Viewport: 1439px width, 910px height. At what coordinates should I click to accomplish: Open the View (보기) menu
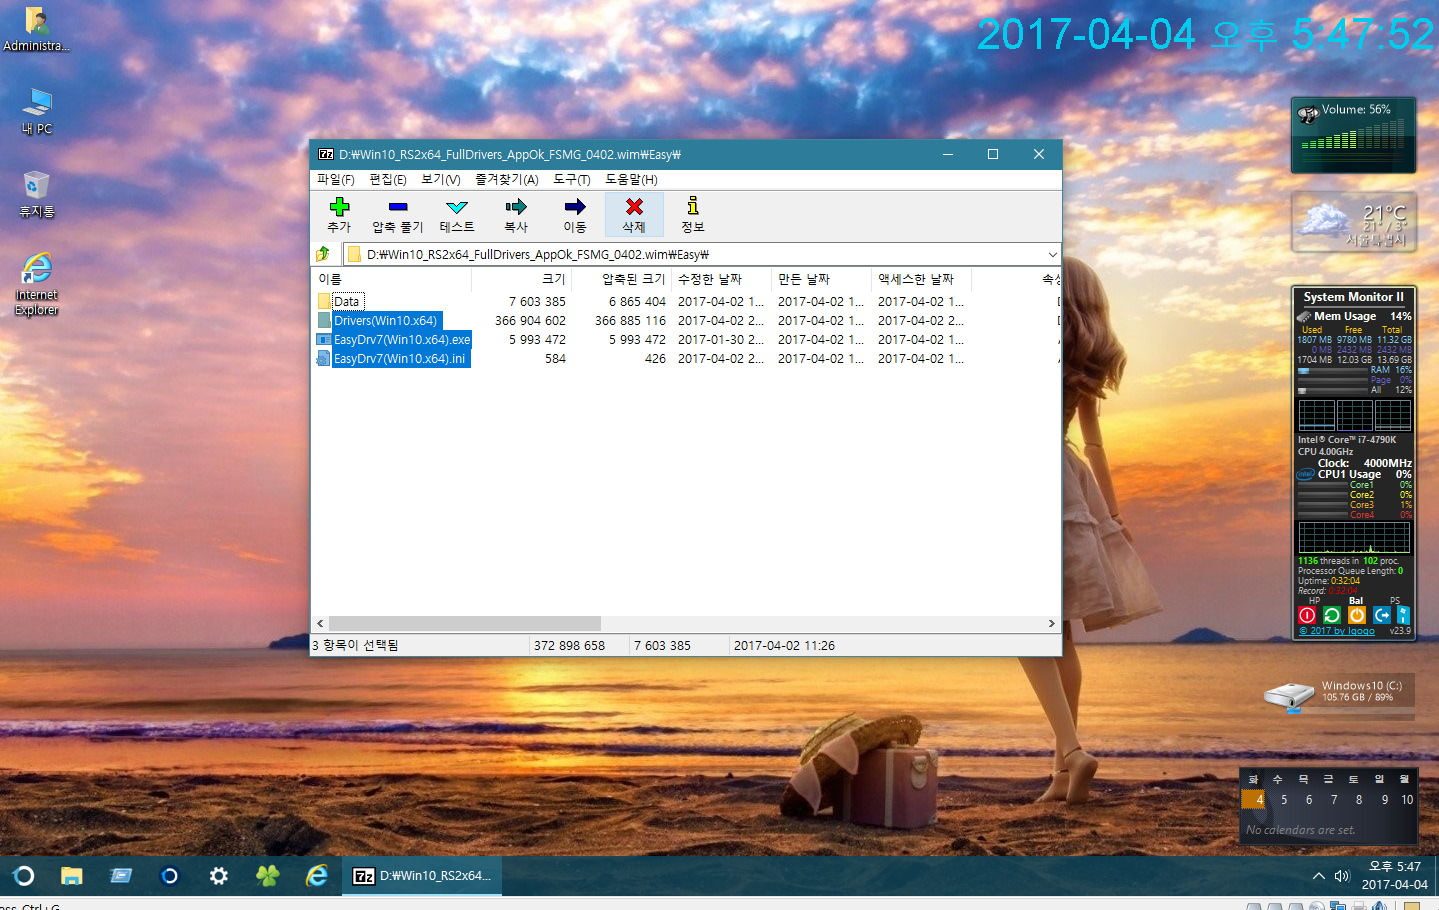click(x=441, y=180)
